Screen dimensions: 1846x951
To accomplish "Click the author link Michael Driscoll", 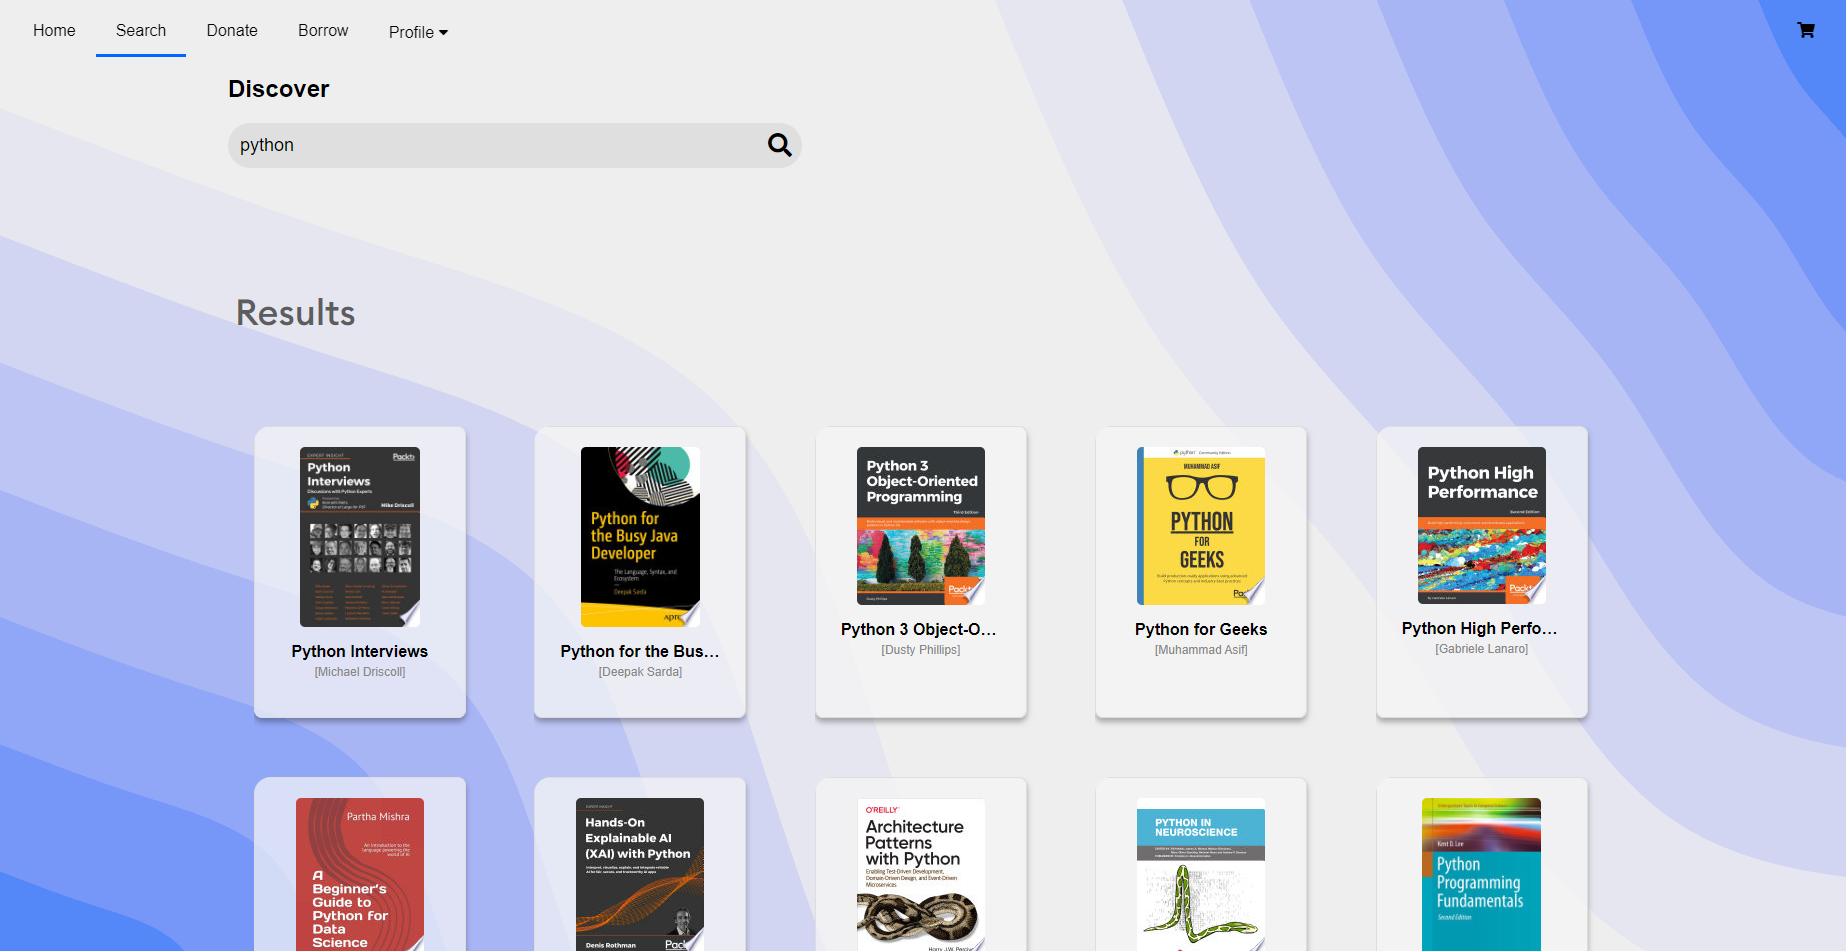I will (x=359, y=671).
